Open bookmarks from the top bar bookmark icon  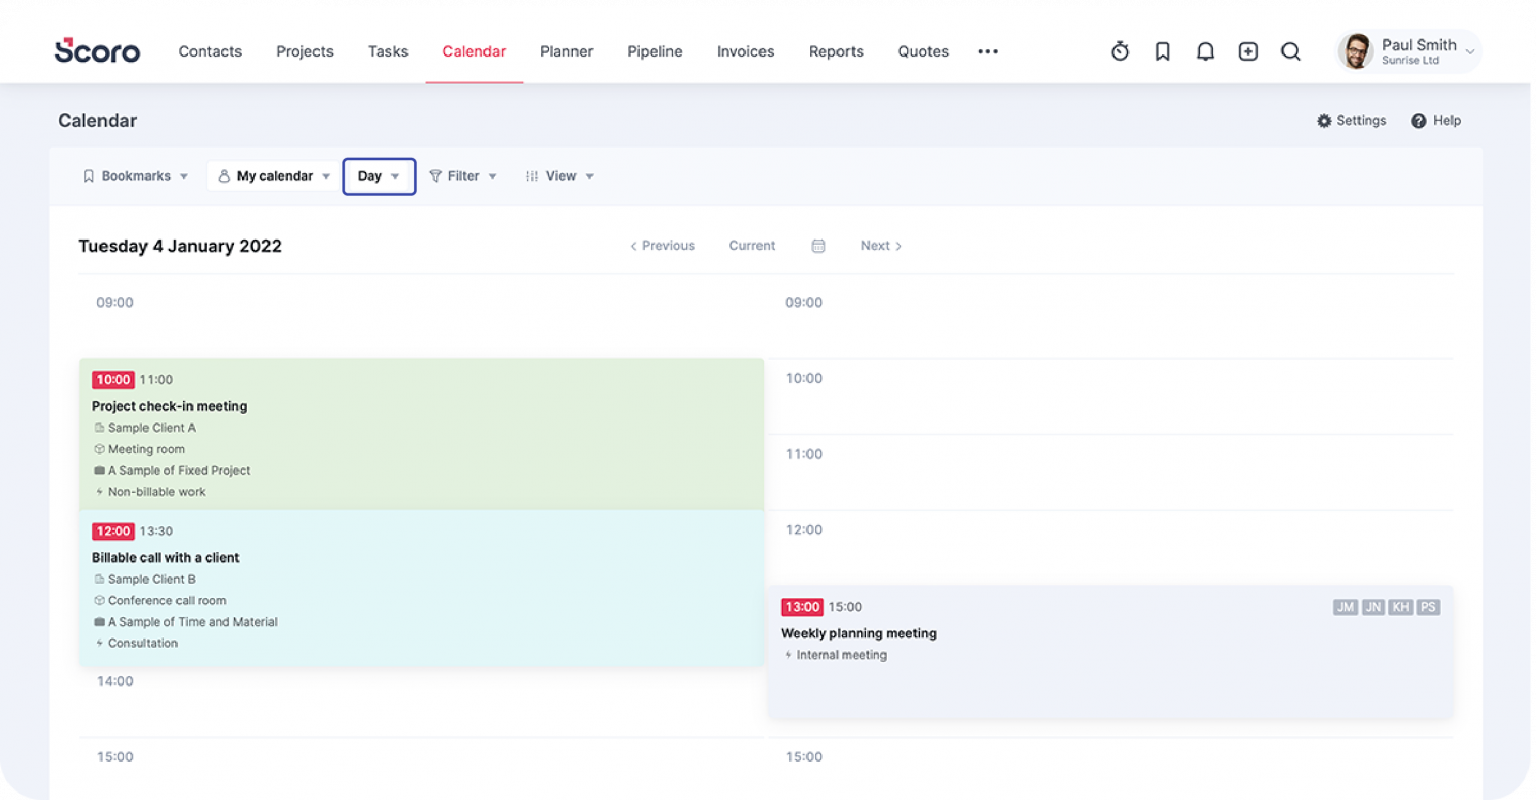tap(1162, 51)
